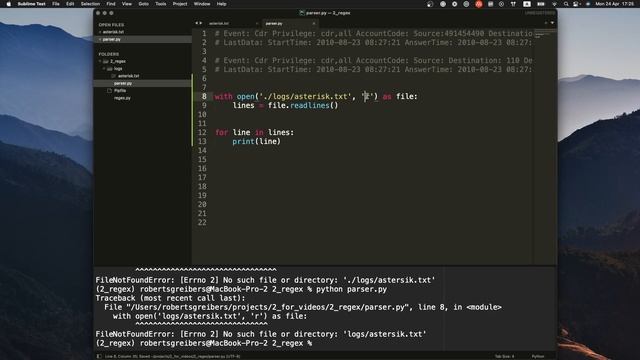The height and width of the screenshot is (360, 640).
Task: Open the Tools menu
Action: pos(161,4)
